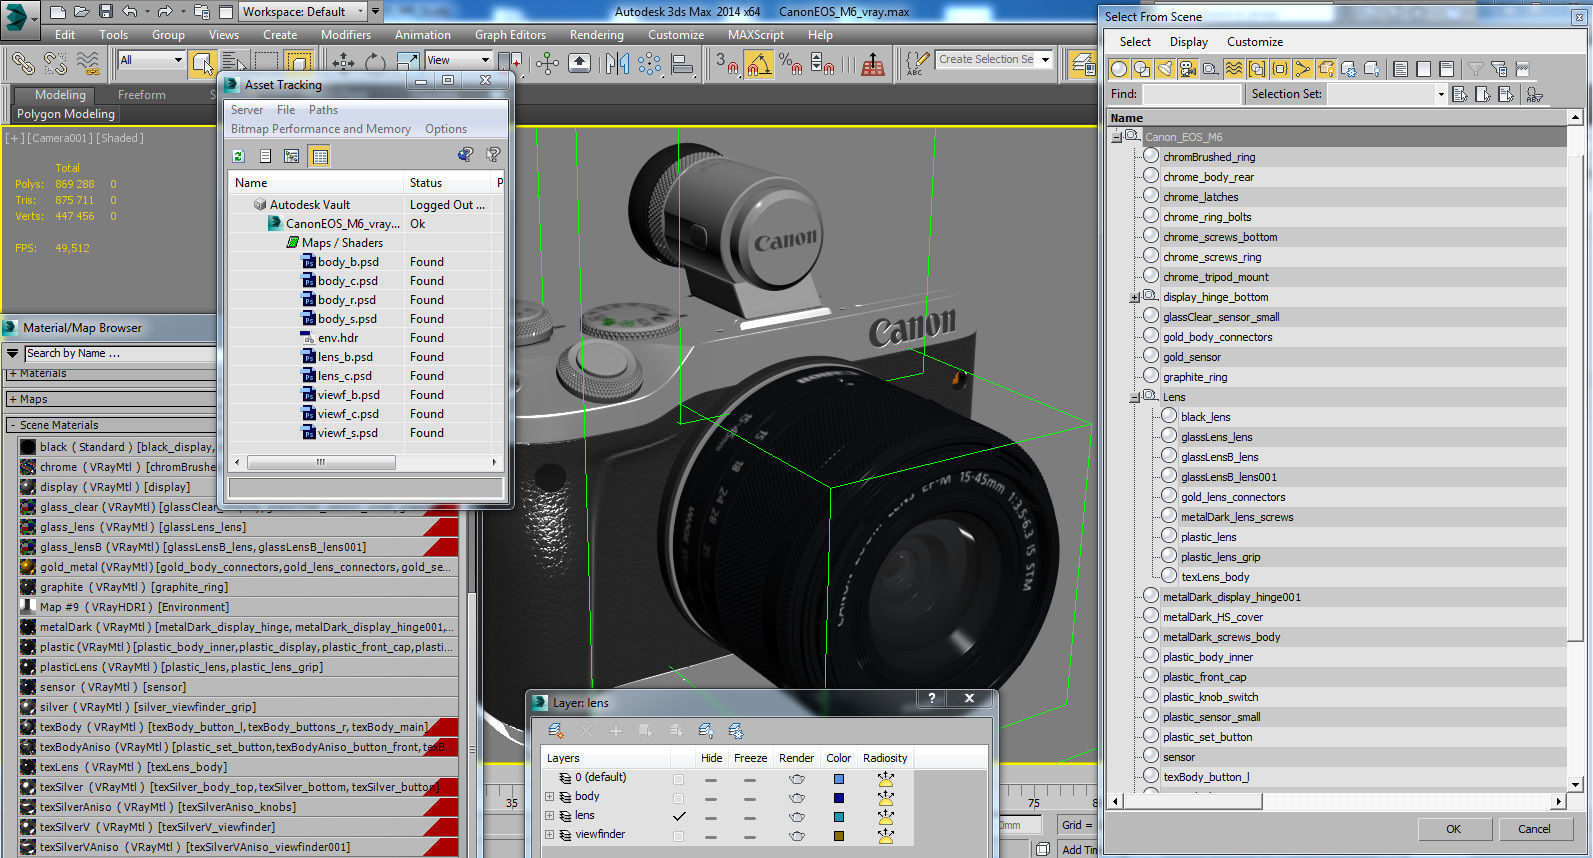
Task: Toggle Display Helpers tape-measure filter icon
Action: (x=1211, y=69)
